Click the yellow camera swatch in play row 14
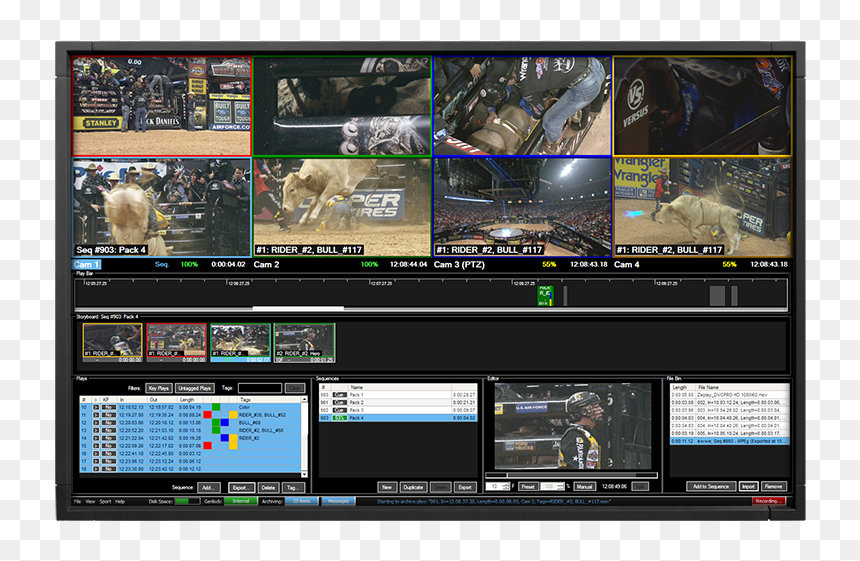 (x=233, y=438)
